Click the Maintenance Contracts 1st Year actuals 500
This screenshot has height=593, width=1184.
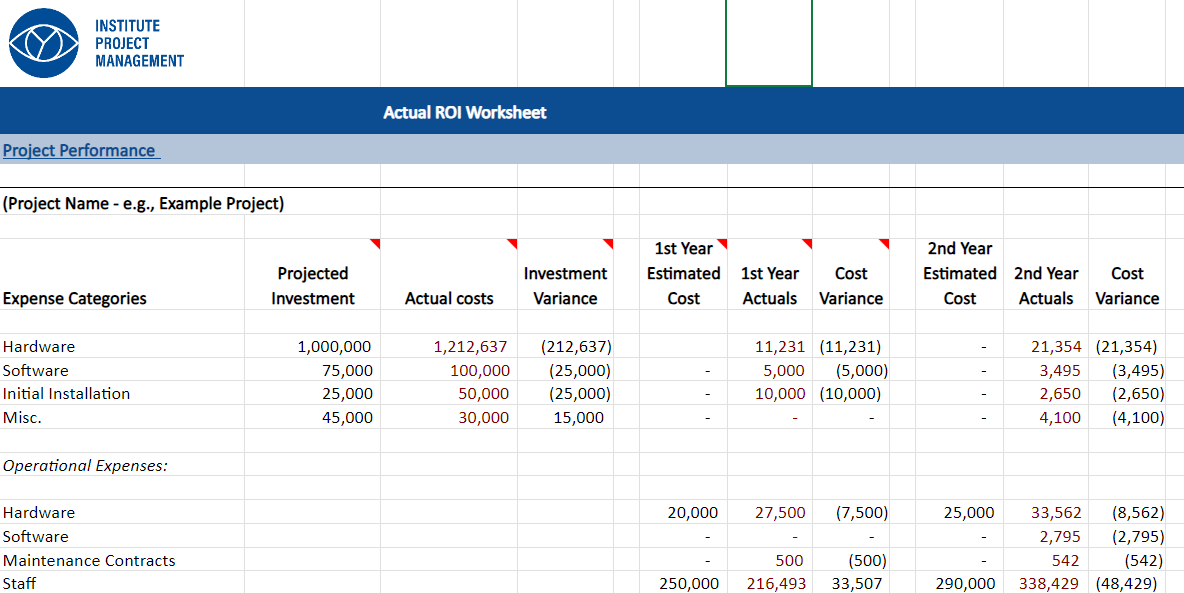tap(789, 561)
